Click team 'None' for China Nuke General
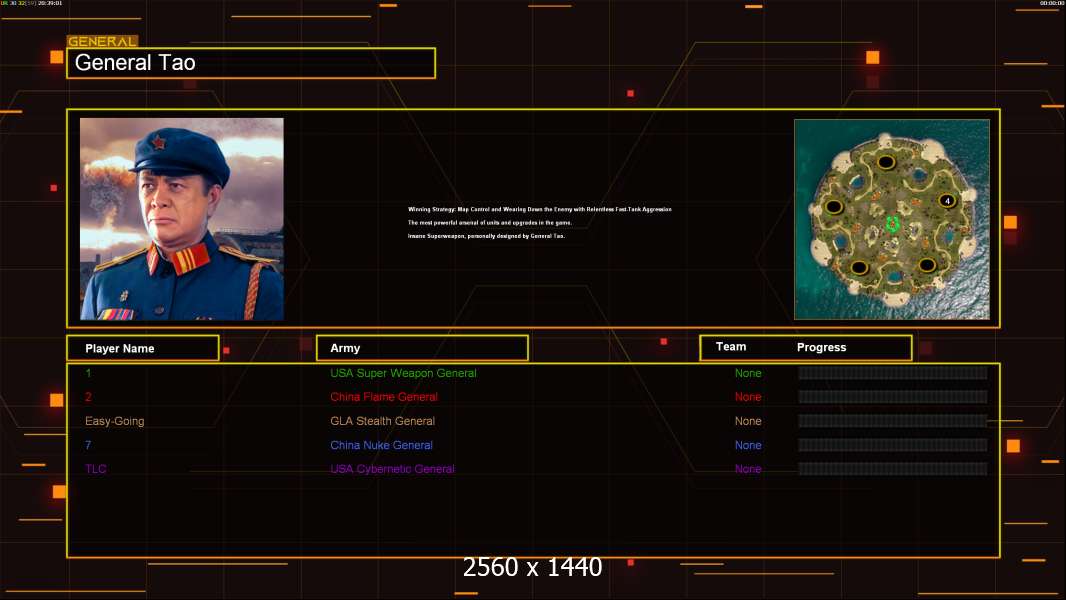Viewport: 1066px width, 600px height. click(748, 445)
